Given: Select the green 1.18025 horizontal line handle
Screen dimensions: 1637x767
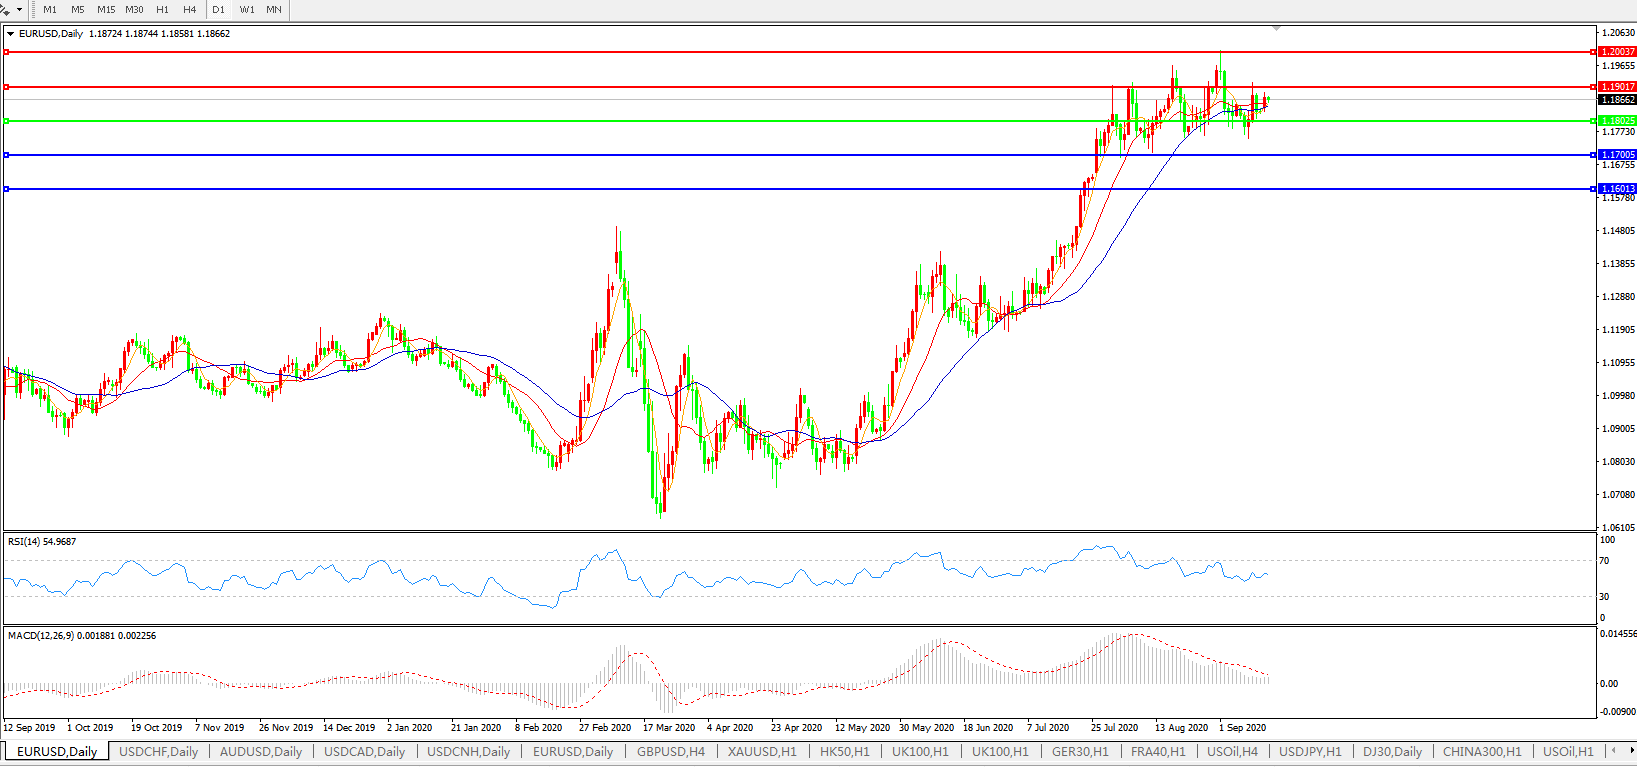Looking at the screenshot, I should (7, 121).
